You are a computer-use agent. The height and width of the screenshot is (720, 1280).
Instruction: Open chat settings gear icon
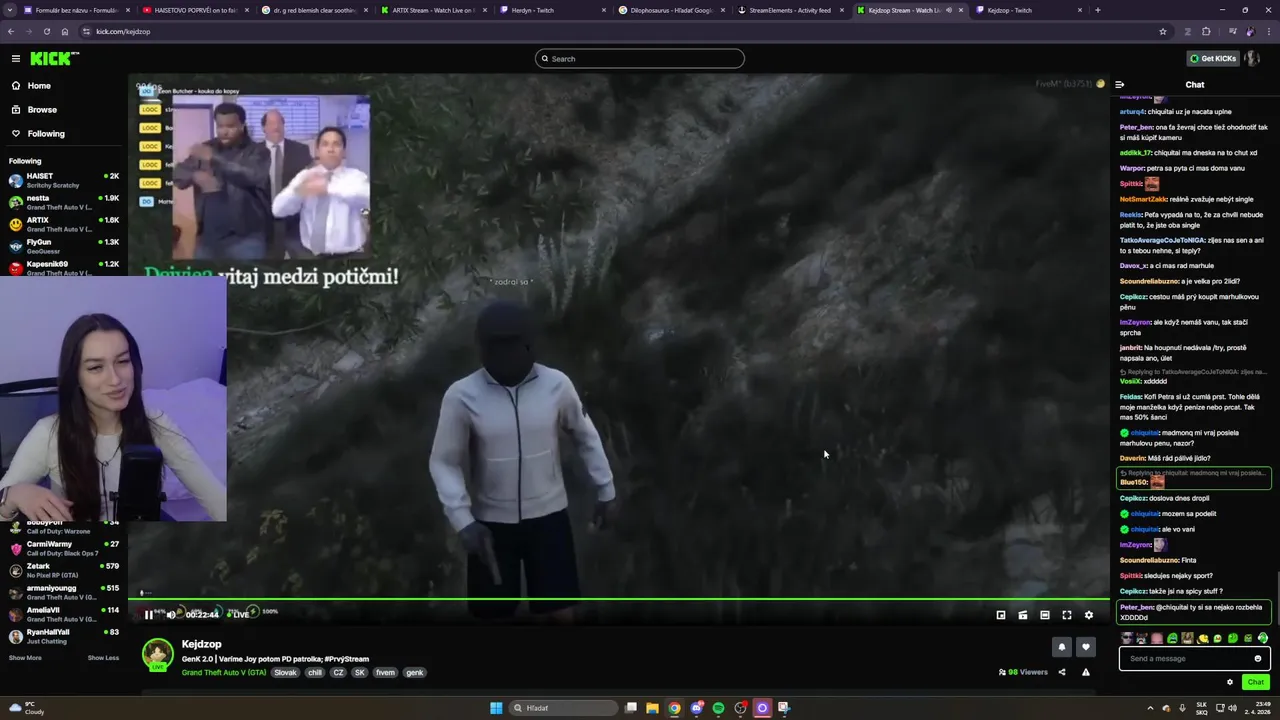(1230, 682)
